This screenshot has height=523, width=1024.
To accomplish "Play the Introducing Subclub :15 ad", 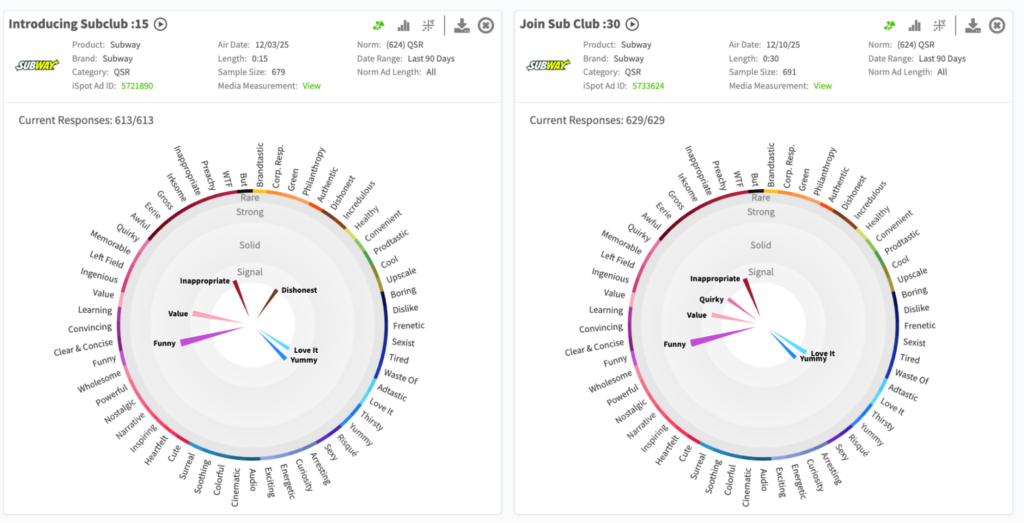I will click(x=160, y=25).
